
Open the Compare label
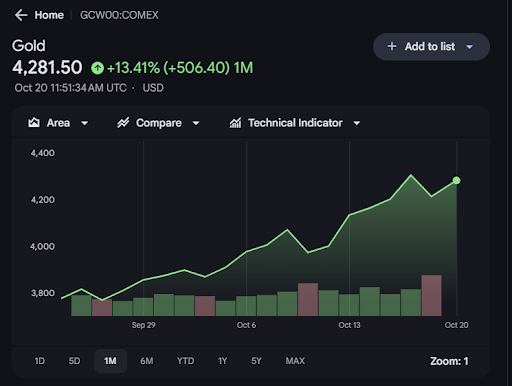tap(159, 123)
